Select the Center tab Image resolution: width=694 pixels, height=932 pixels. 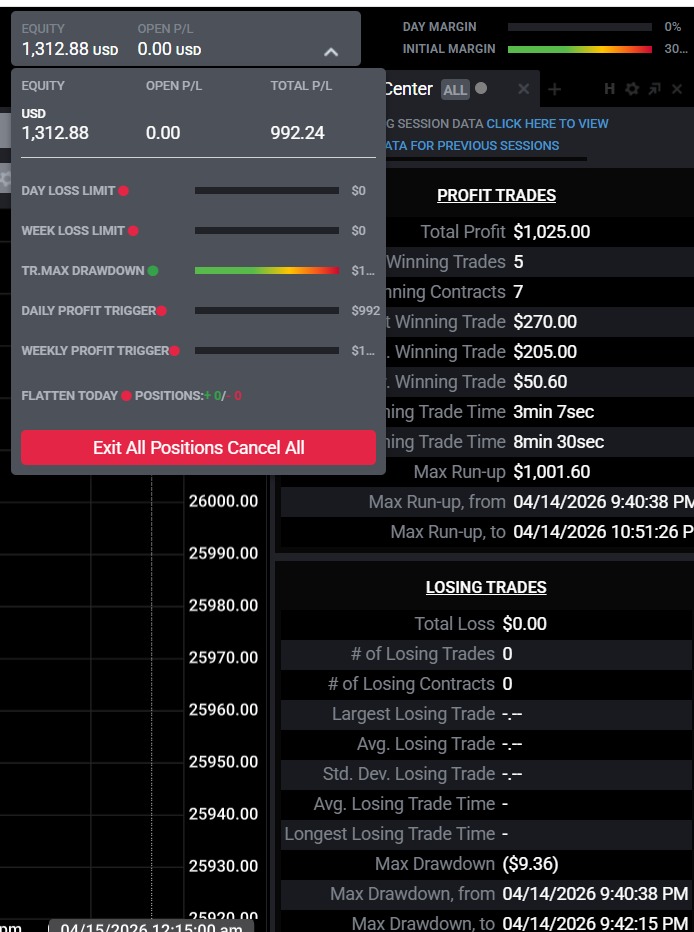409,90
